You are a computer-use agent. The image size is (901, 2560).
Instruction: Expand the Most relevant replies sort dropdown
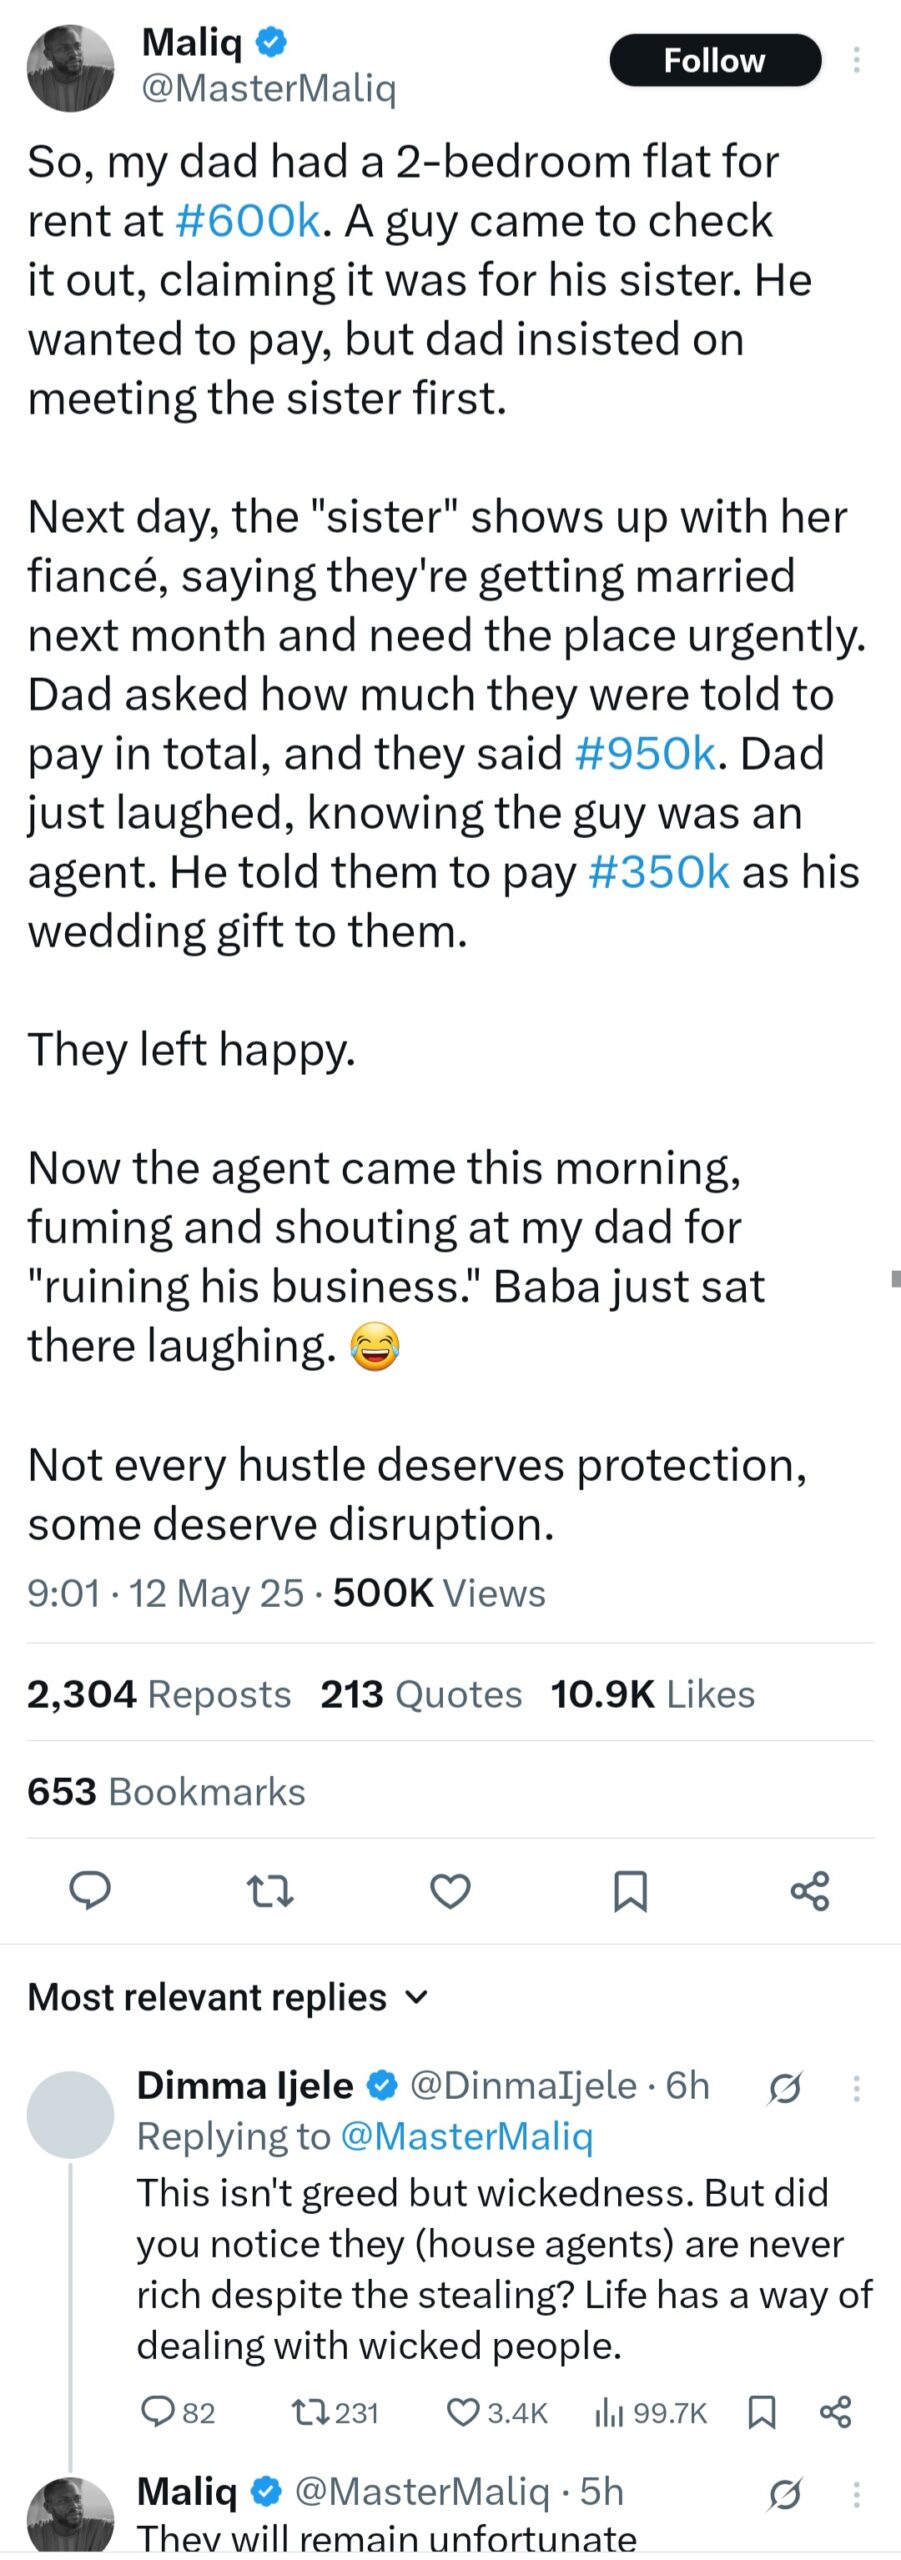(x=228, y=1997)
